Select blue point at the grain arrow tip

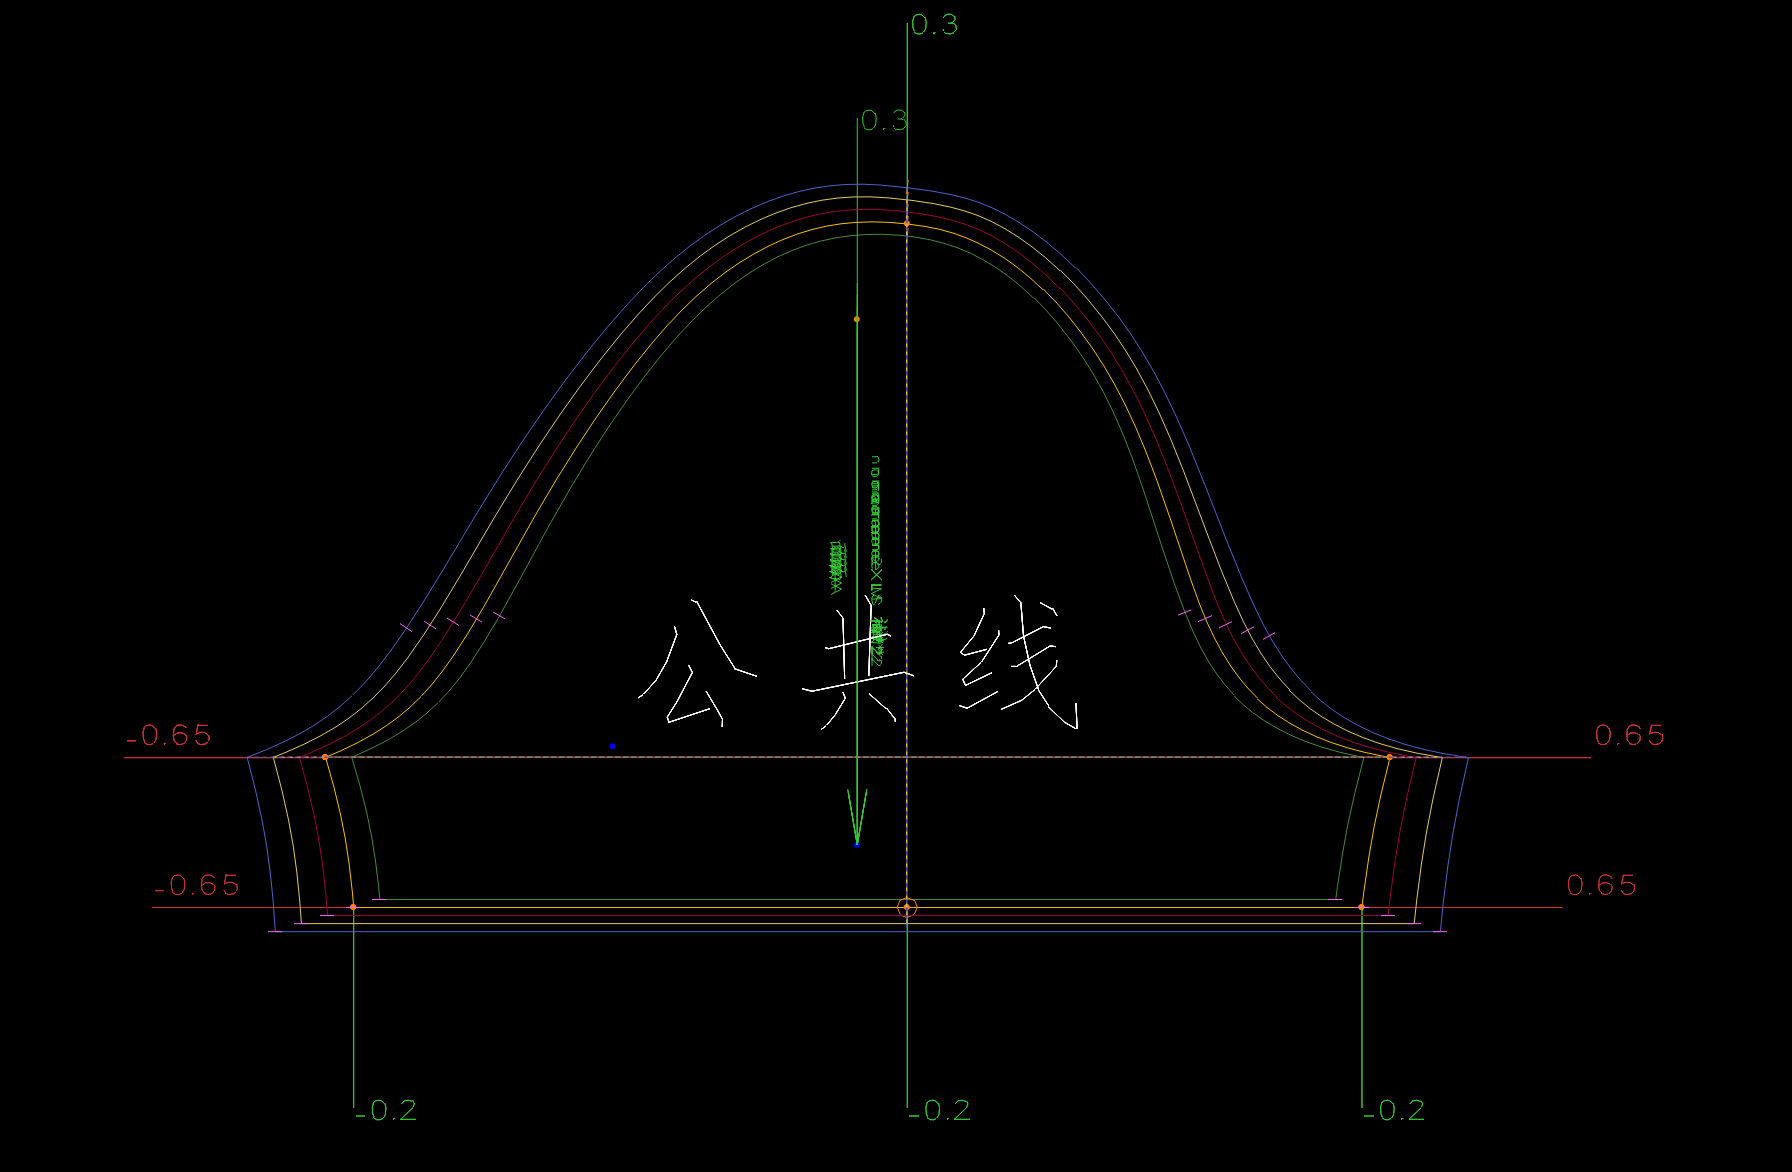[857, 845]
